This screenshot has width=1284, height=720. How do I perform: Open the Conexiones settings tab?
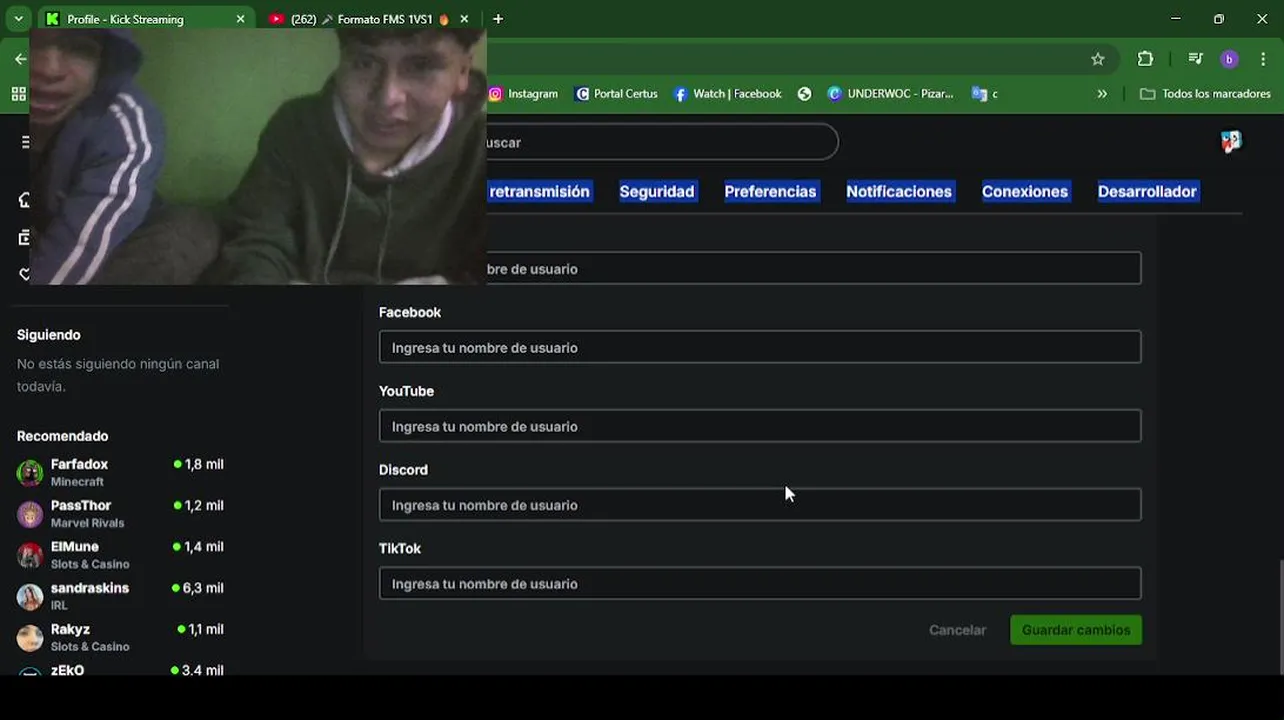pos(1025,191)
